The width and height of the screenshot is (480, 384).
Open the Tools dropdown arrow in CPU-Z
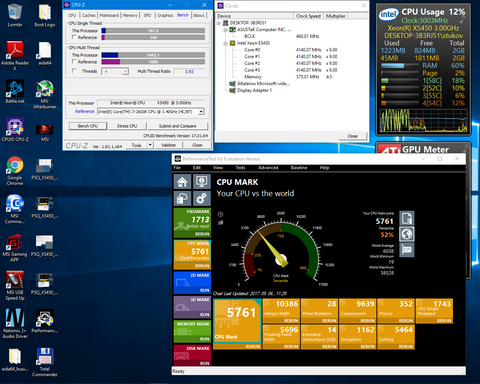click(150, 145)
